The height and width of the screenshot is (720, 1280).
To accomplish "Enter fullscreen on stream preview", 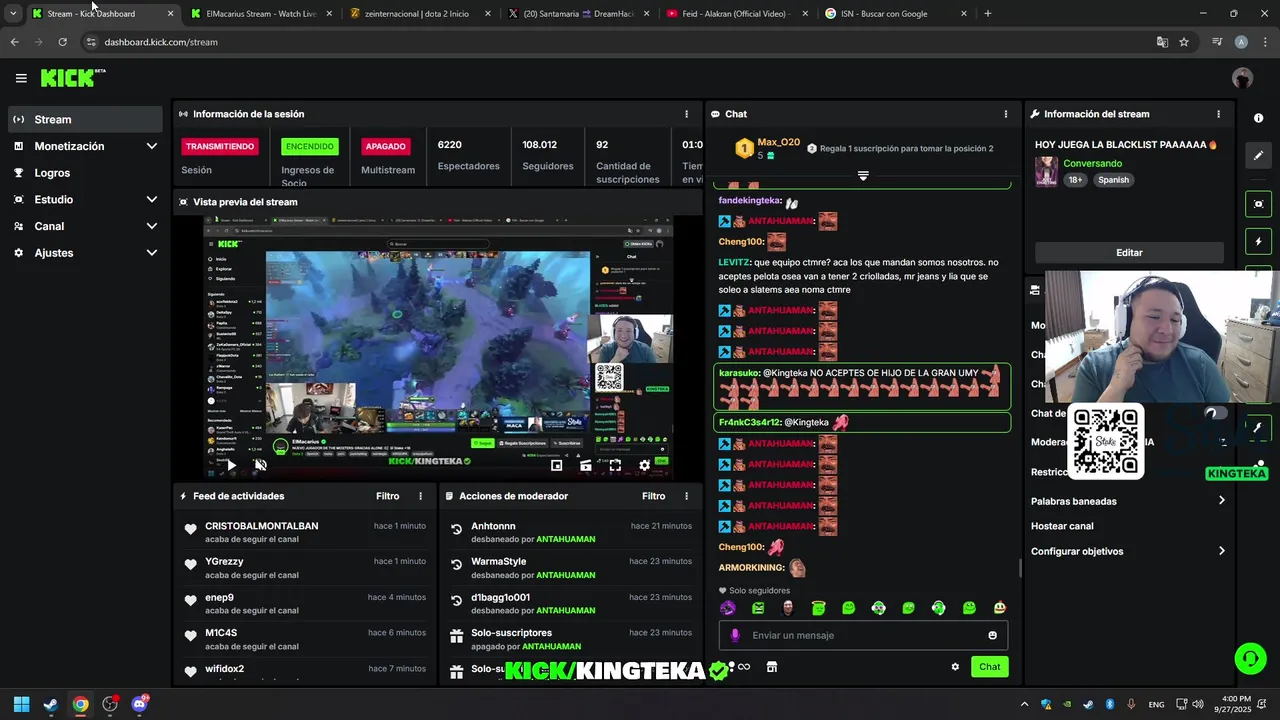I will coord(615,465).
